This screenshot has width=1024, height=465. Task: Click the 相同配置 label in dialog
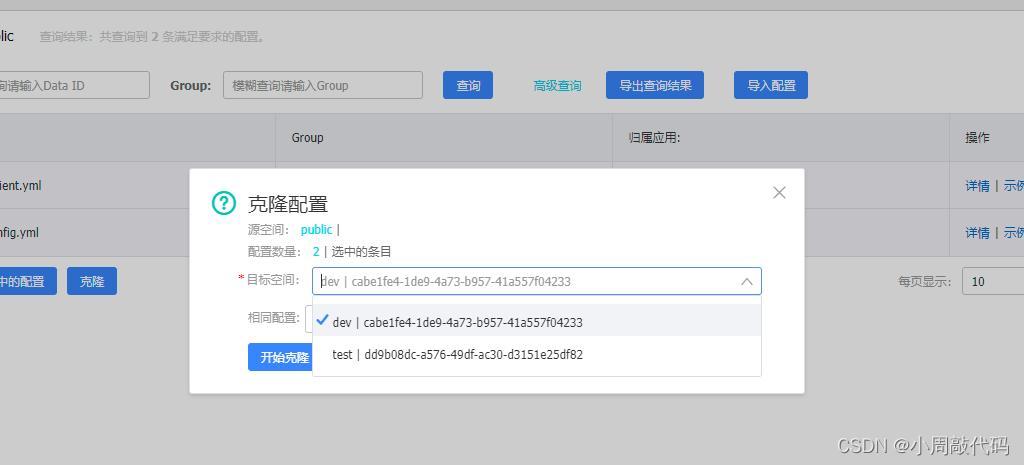click(x=274, y=317)
